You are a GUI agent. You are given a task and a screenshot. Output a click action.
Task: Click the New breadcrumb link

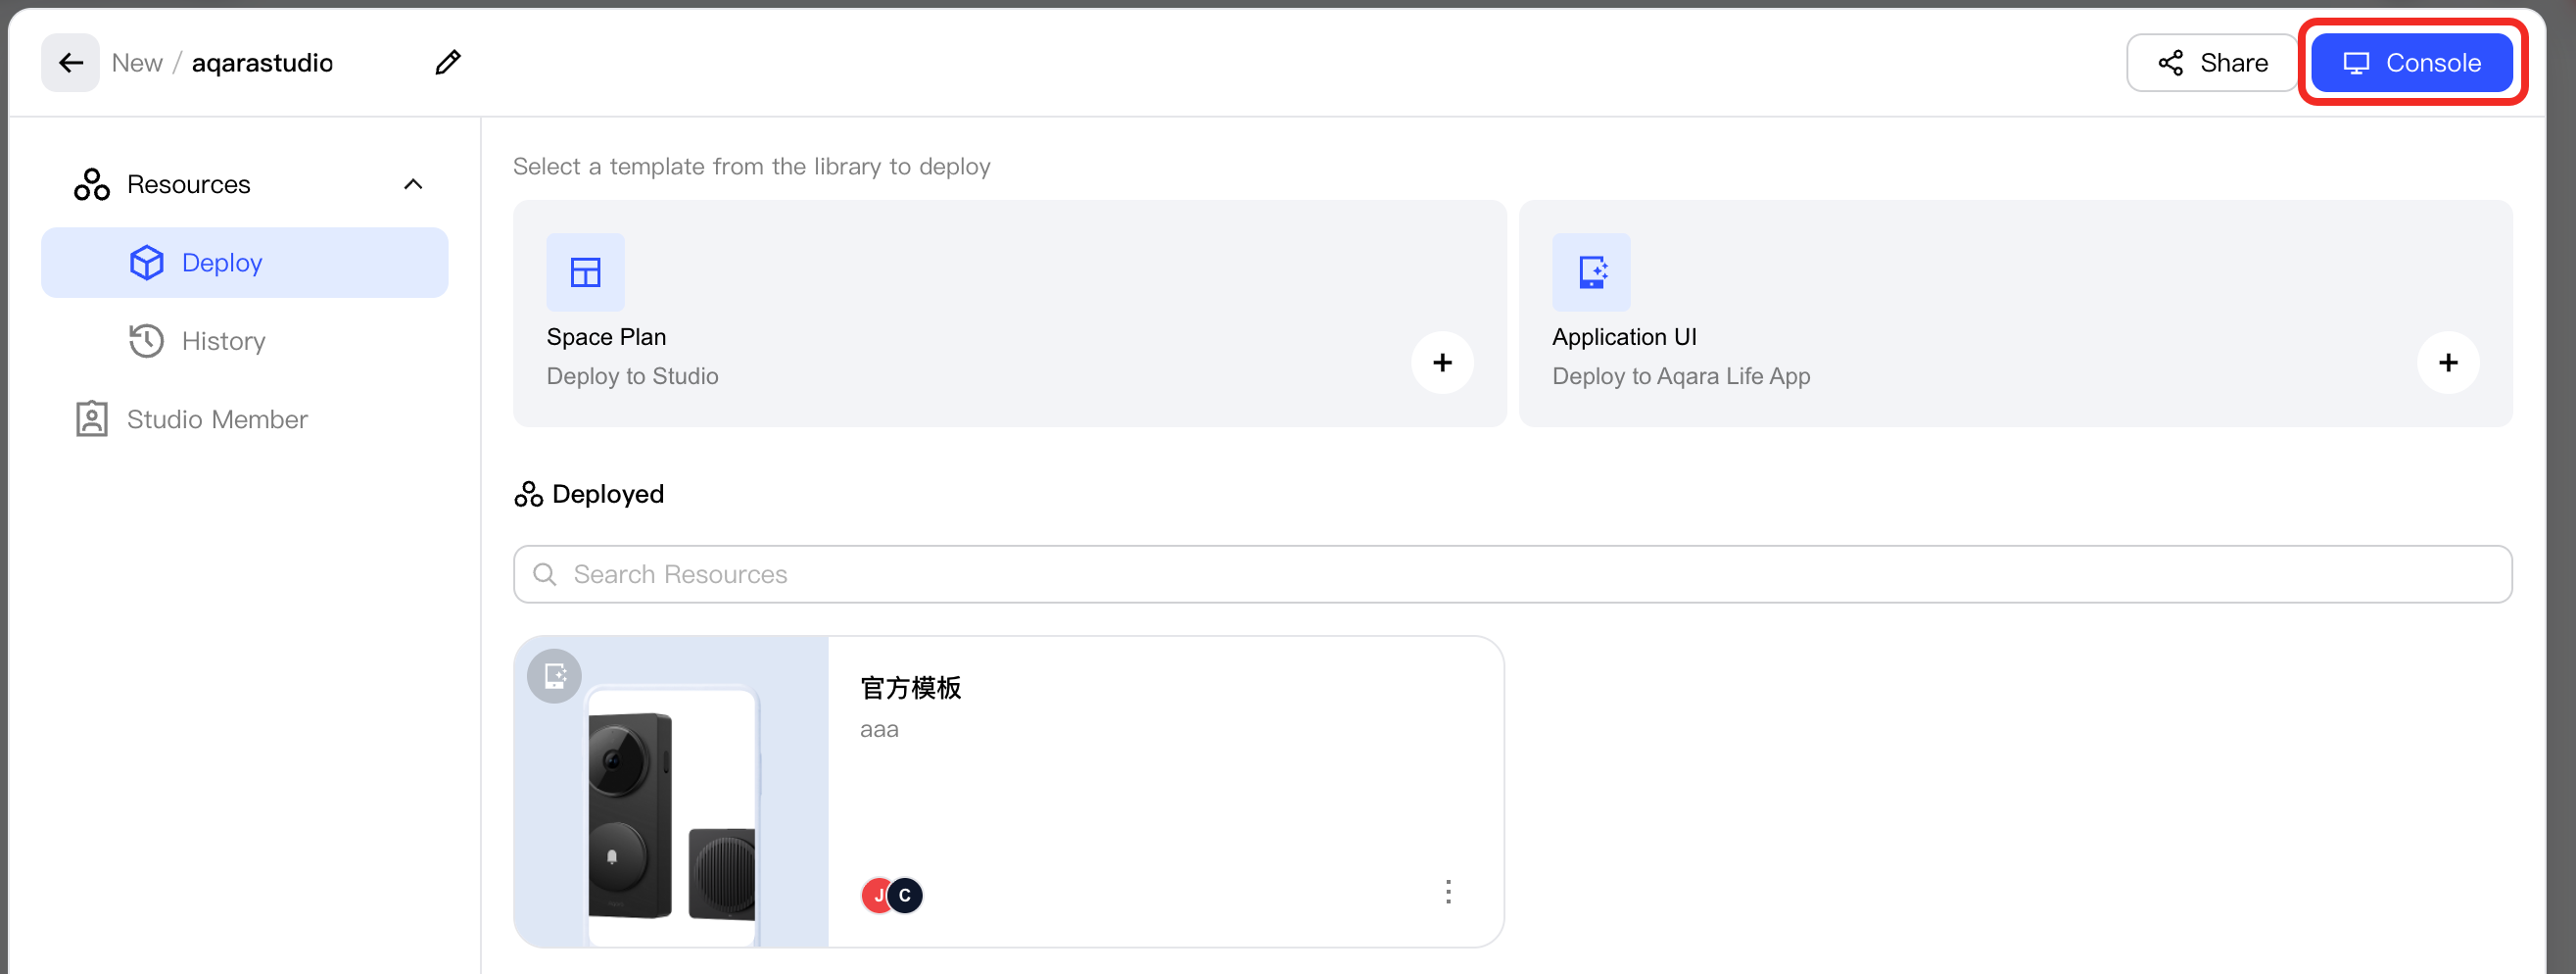pyautogui.click(x=137, y=63)
